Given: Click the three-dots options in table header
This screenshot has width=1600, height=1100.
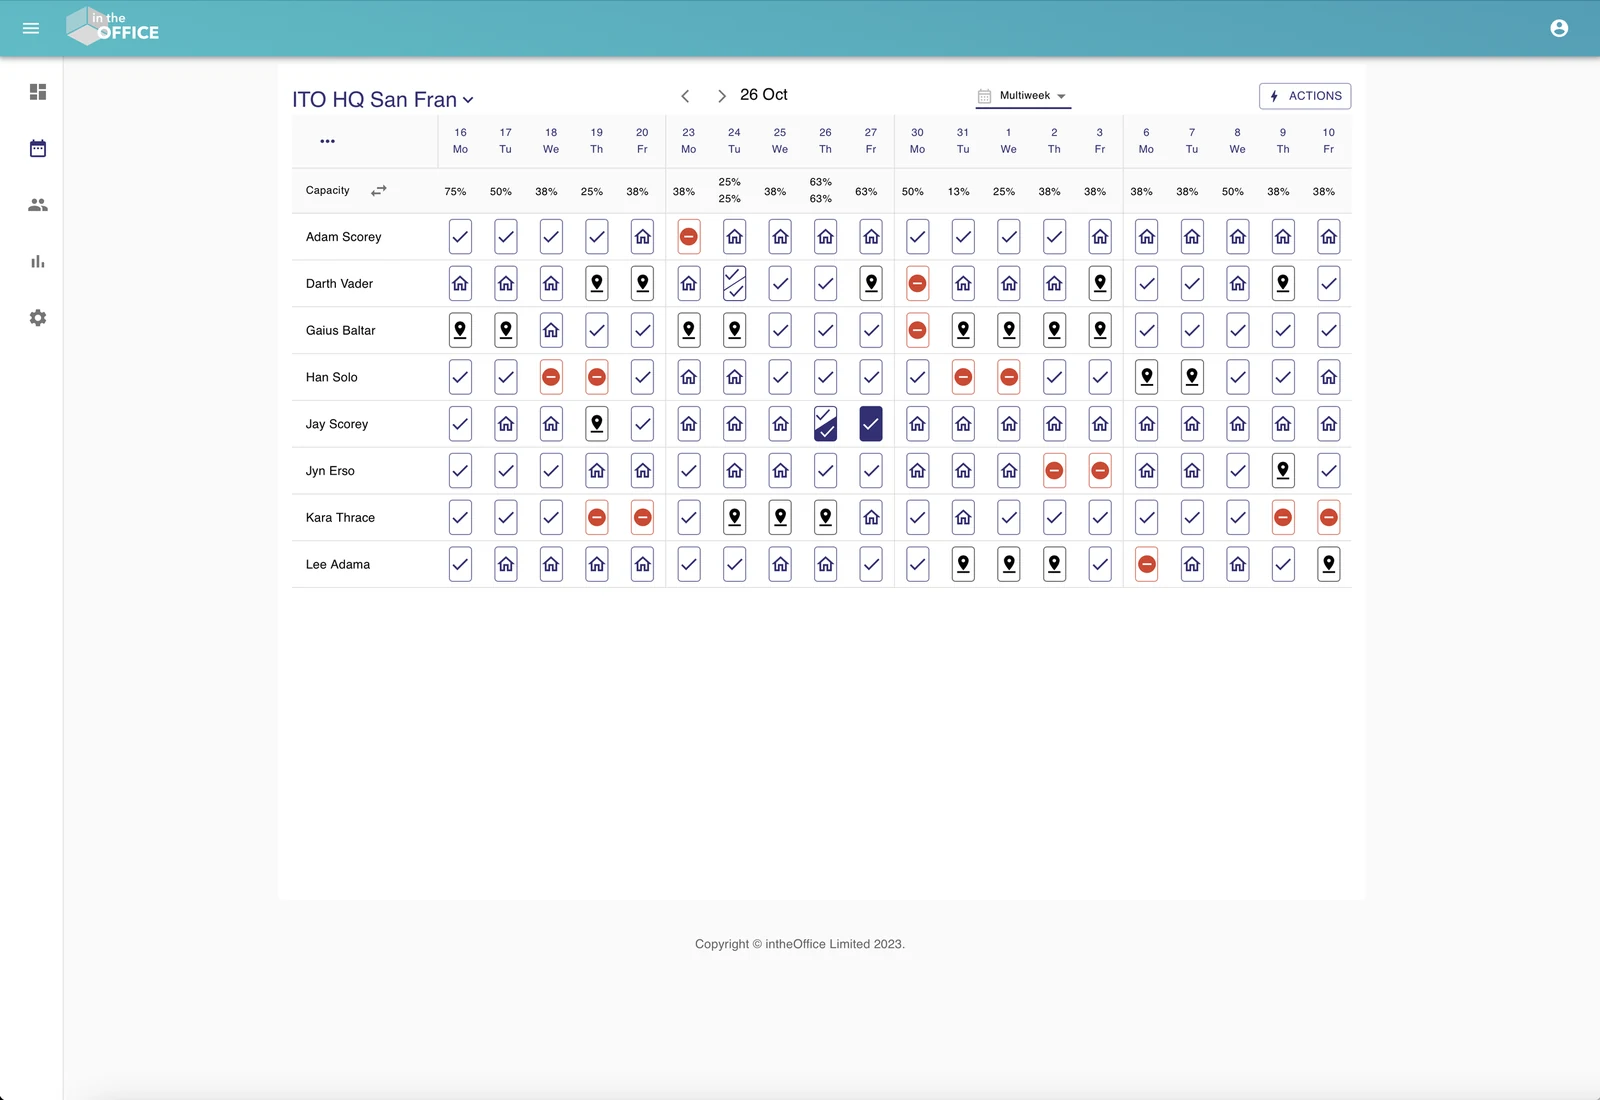Looking at the screenshot, I should (x=327, y=141).
